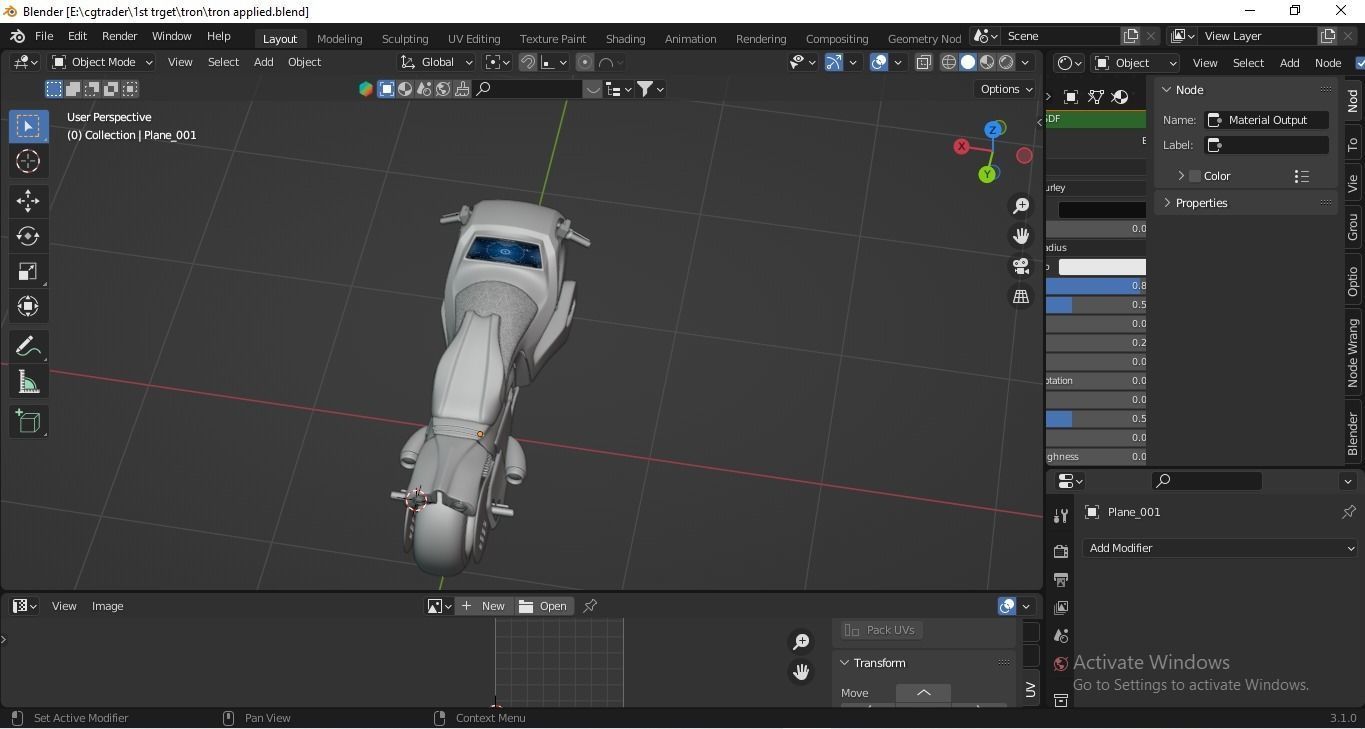Click the Material Output name field
1365x729 pixels.
click(x=1266, y=120)
